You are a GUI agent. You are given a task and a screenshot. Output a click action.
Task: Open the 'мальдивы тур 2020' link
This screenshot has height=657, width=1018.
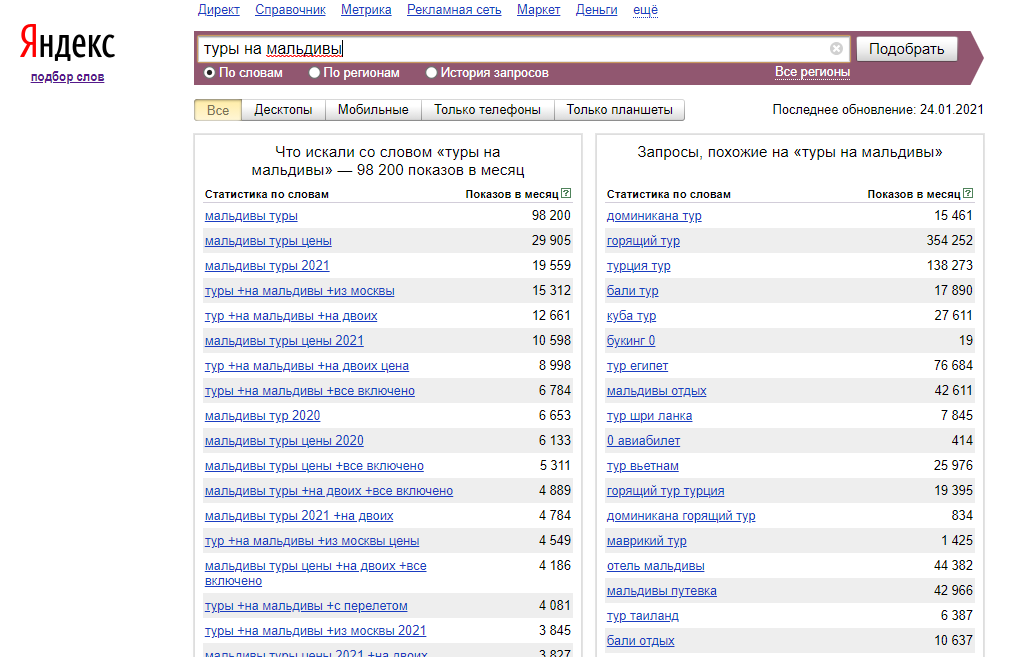262,415
